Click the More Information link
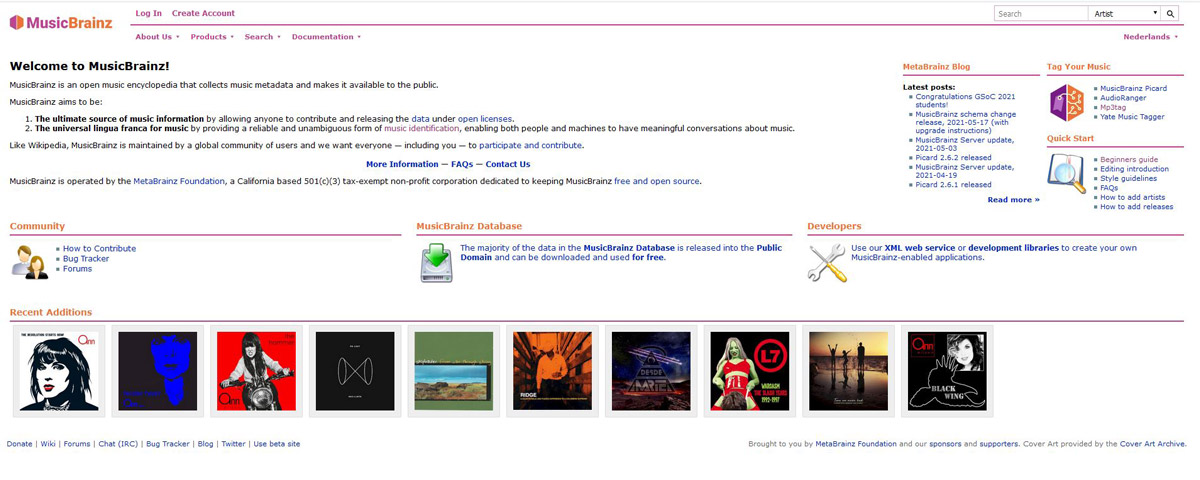 click(x=402, y=164)
